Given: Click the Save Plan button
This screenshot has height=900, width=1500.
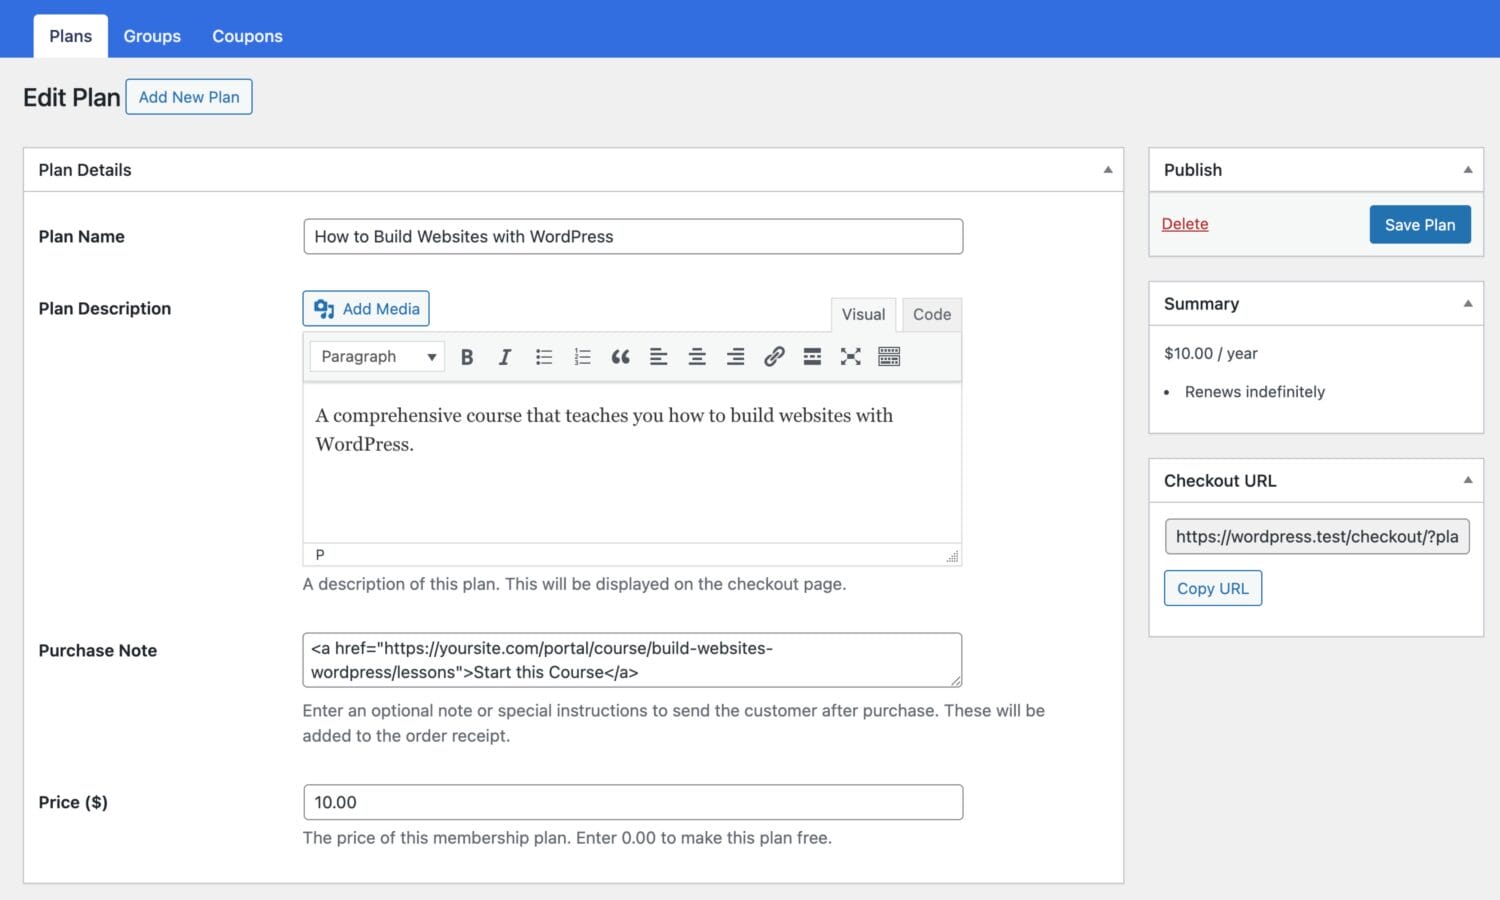Looking at the screenshot, I should tap(1420, 225).
